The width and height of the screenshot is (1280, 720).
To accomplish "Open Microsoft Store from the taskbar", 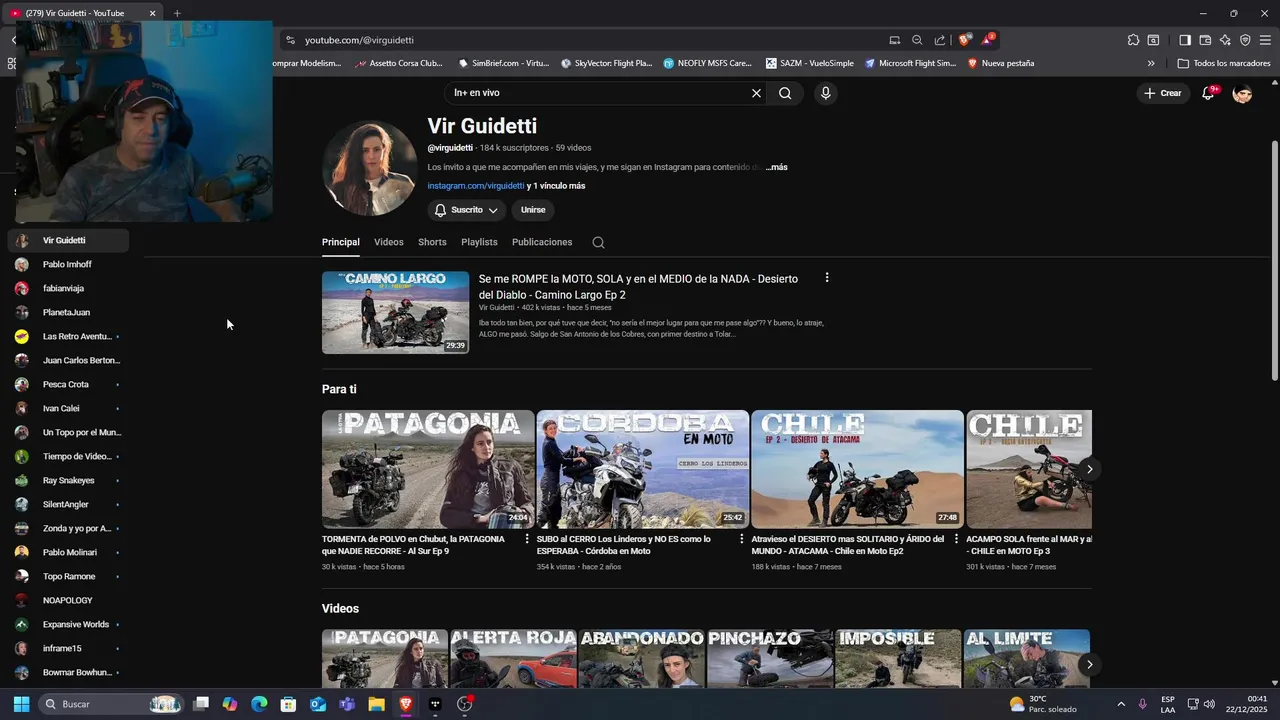I will click(x=288, y=704).
